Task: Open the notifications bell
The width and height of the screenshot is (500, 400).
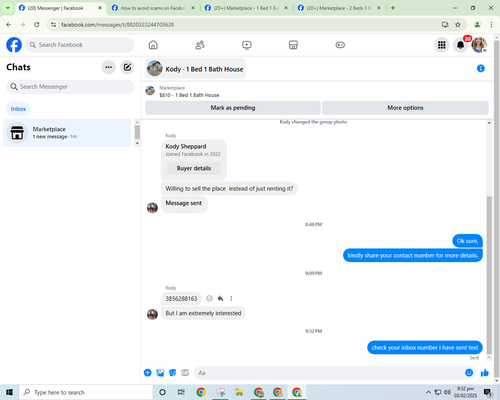Action: click(460, 45)
